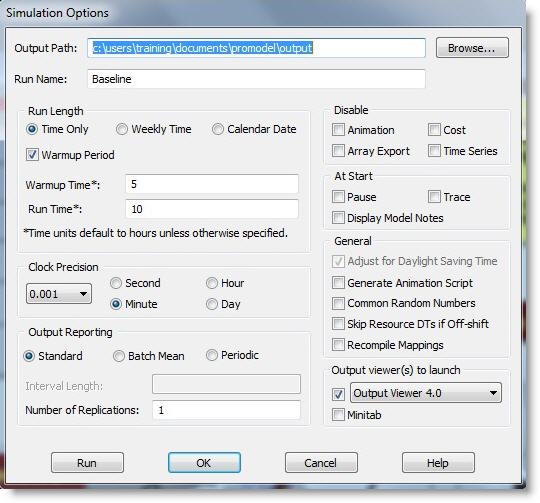Click the Run button
The height and width of the screenshot is (503, 540).
[x=87, y=462]
